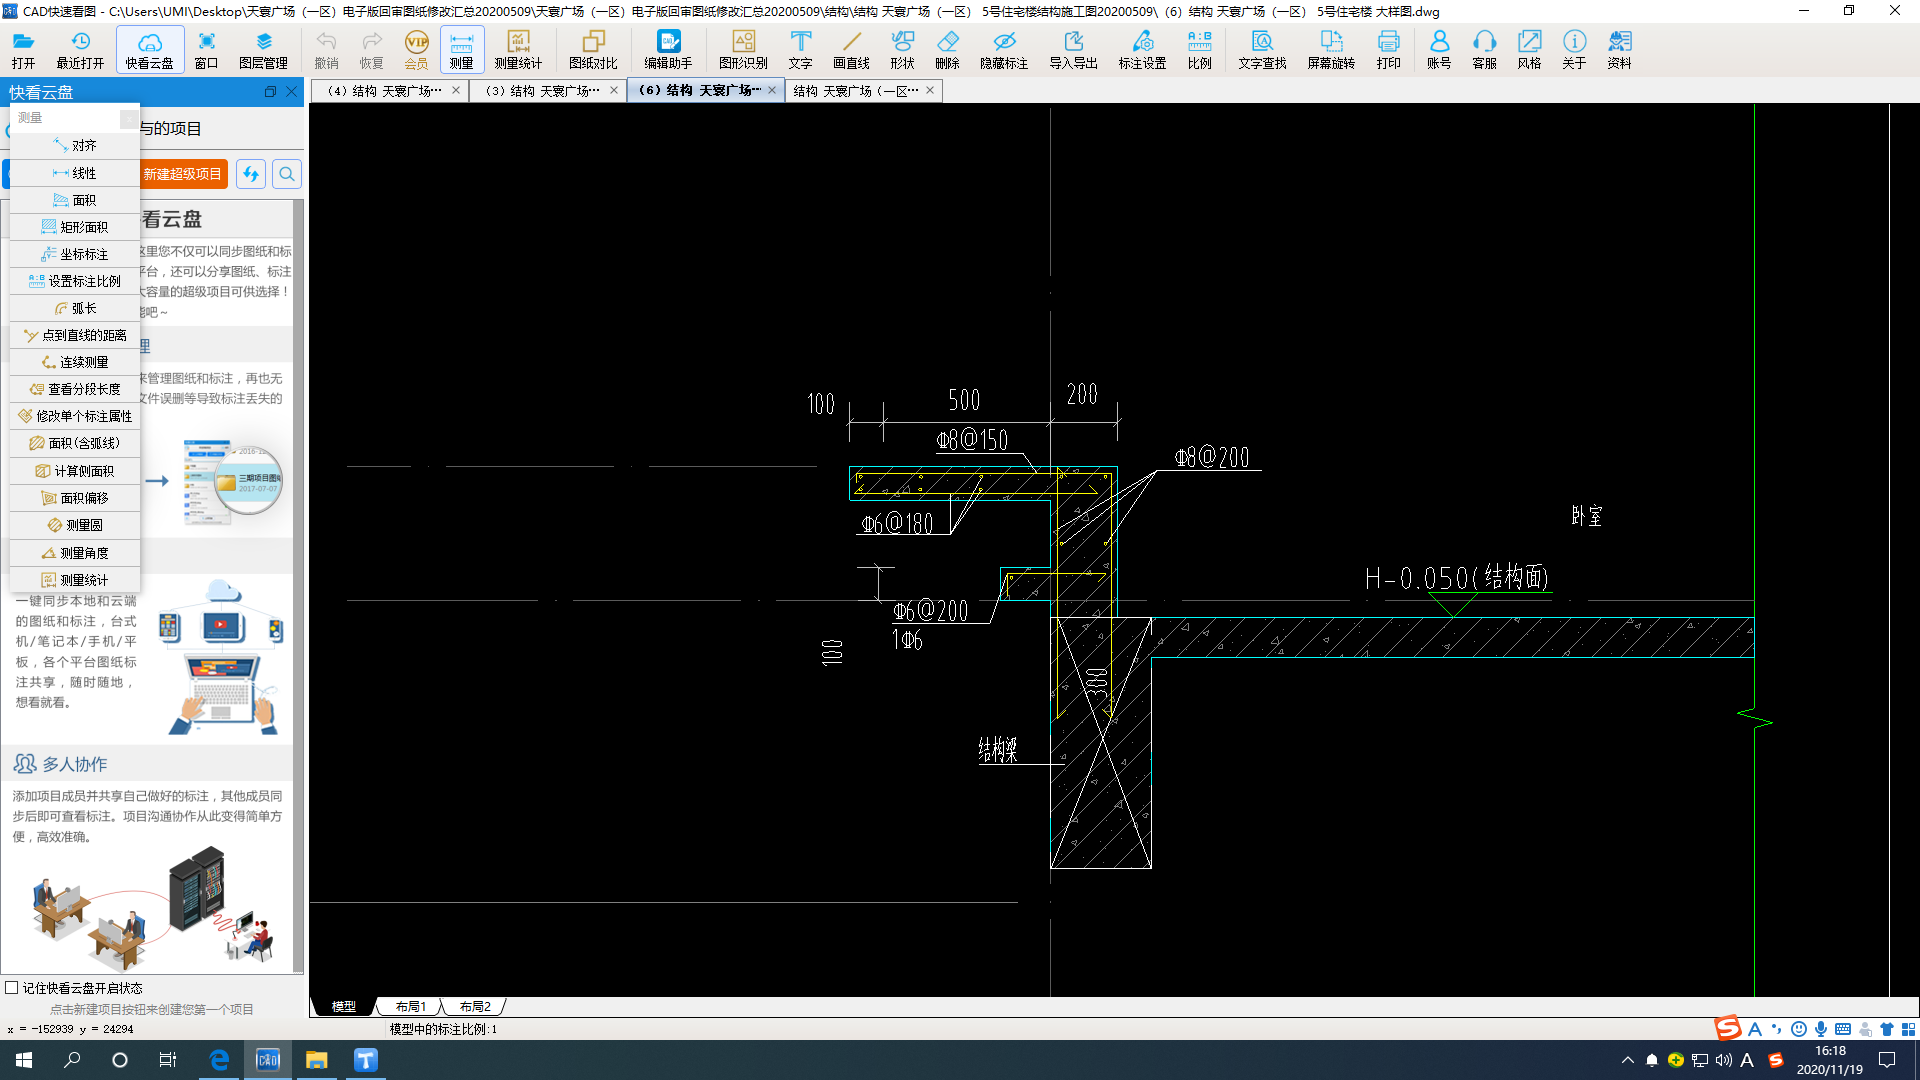Switch to the 布局1 layout tab
Image resolution: width=1920 pixels, height=1080 pixels.
410,1007
